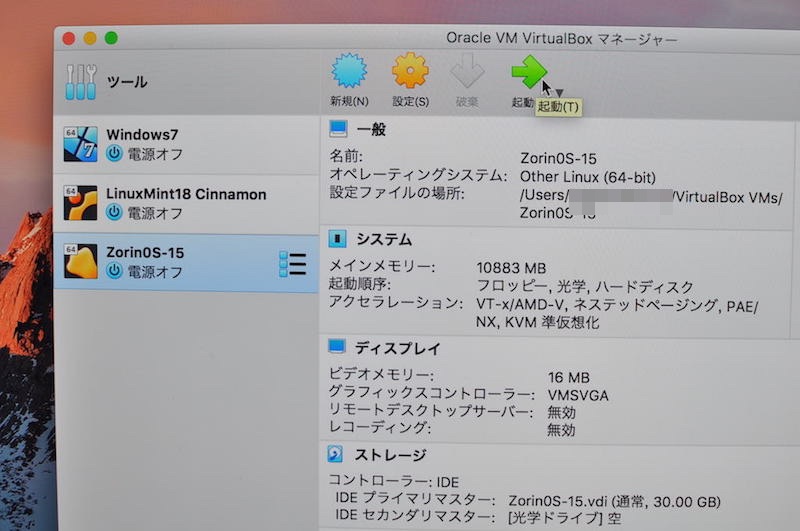Click the System (システム) section icon

pyautogui.click(x=337, y=239)
